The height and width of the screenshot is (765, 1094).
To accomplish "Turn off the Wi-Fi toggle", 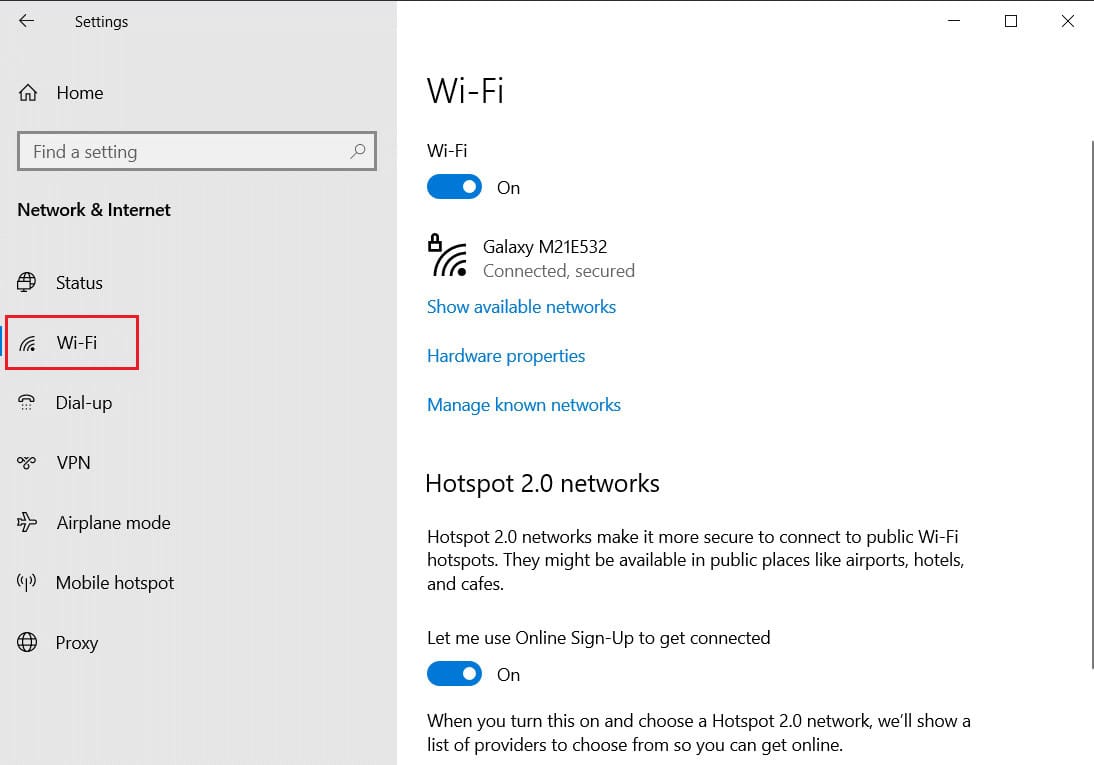I will tap(454, 187).
